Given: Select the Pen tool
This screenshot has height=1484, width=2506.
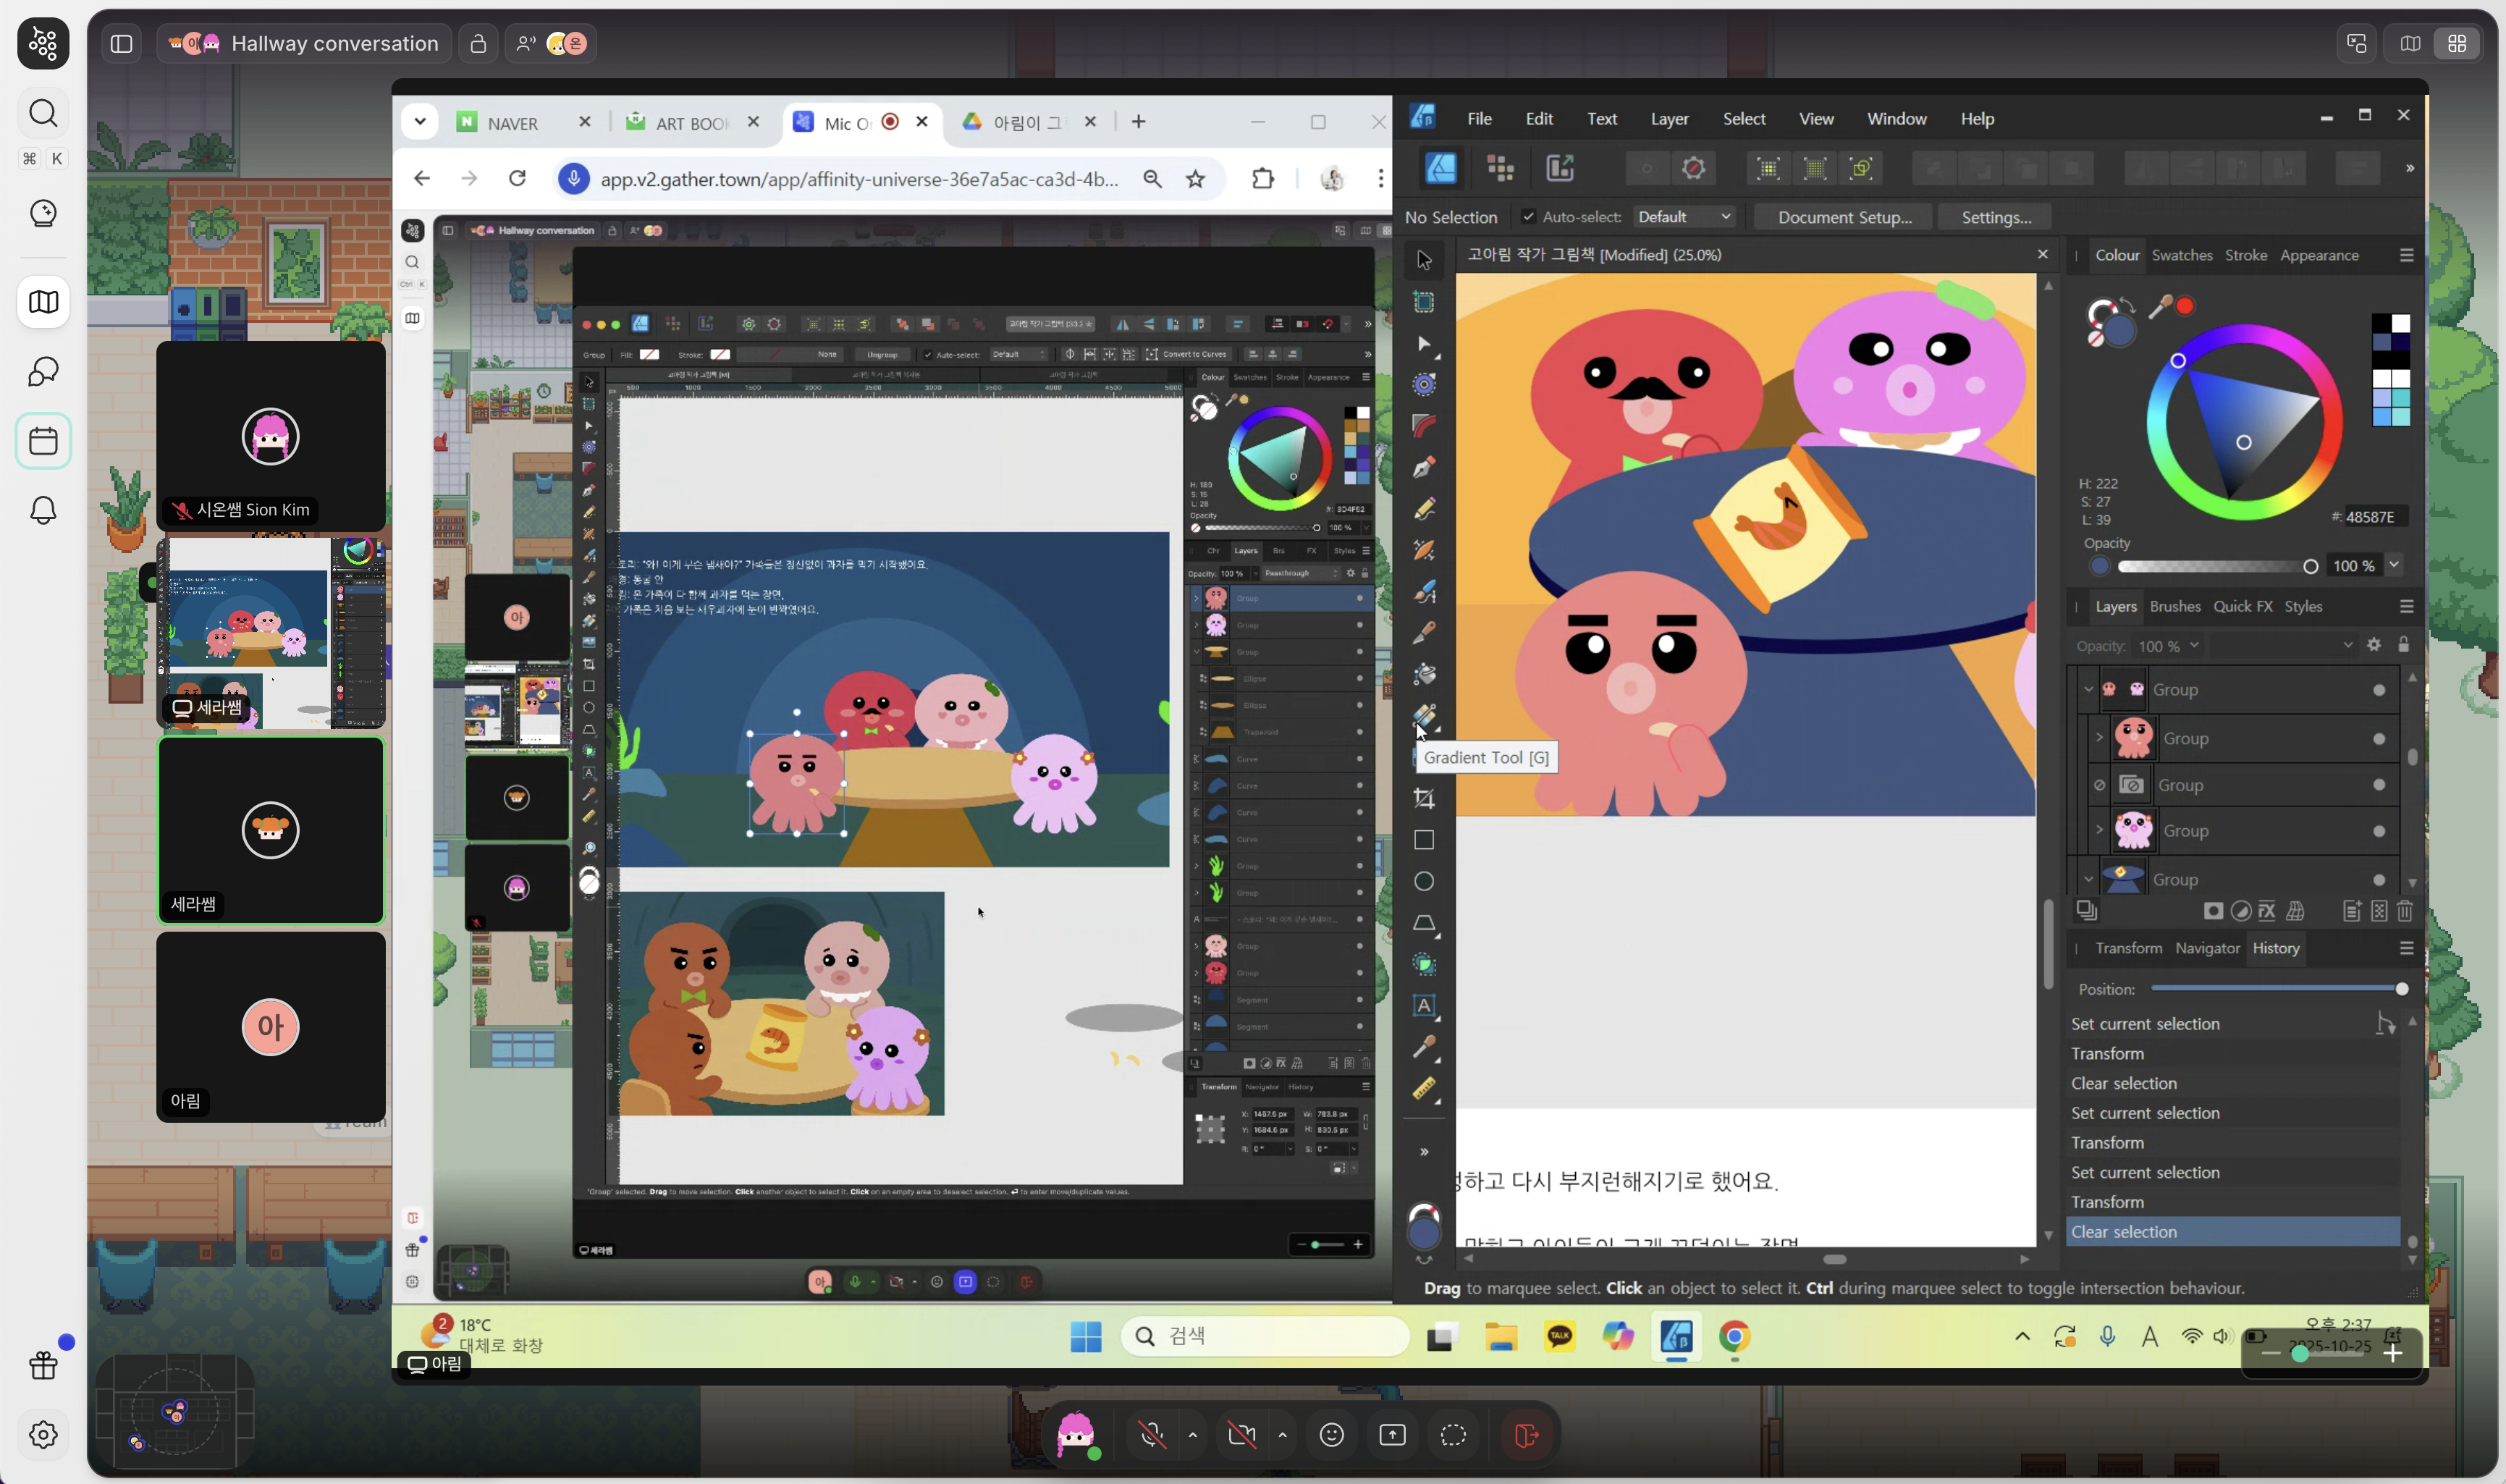Looking at the screenshot, I should 1424,467.
